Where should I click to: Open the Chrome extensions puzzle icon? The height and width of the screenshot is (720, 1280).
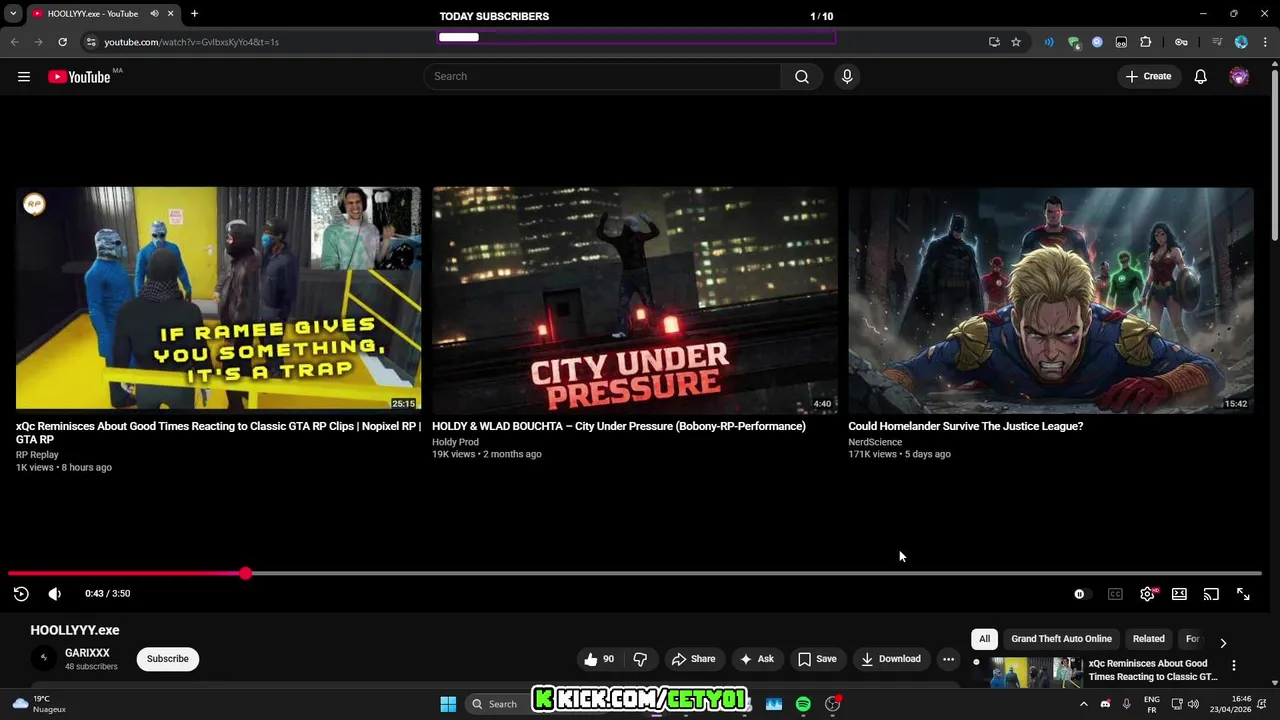(1146, 42)
